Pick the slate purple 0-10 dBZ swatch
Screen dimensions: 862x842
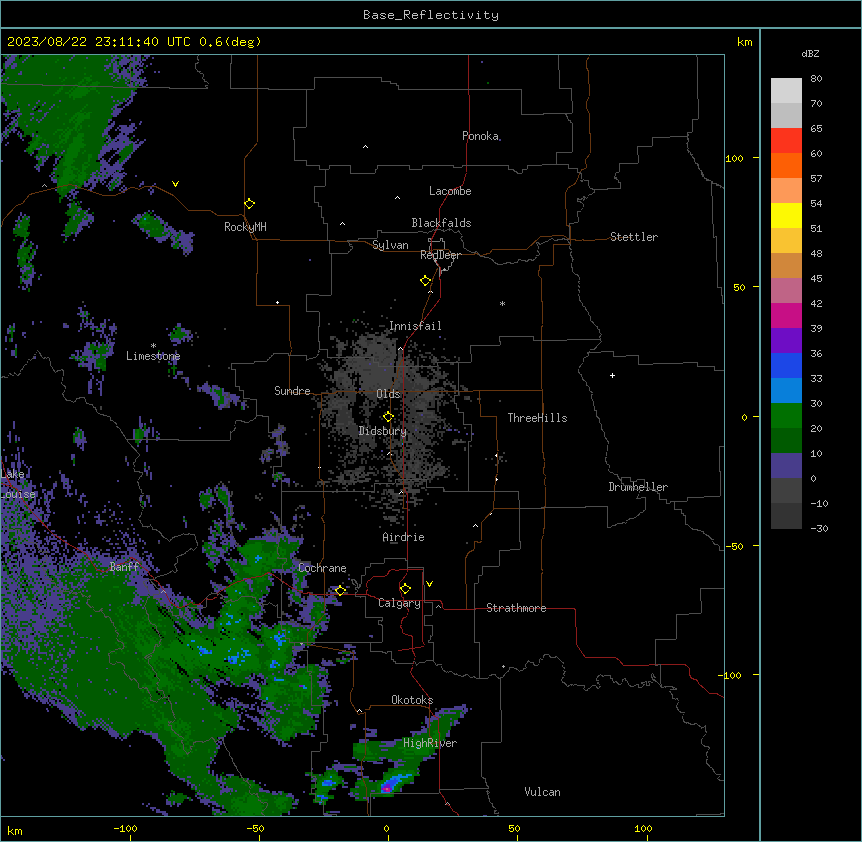786,466
